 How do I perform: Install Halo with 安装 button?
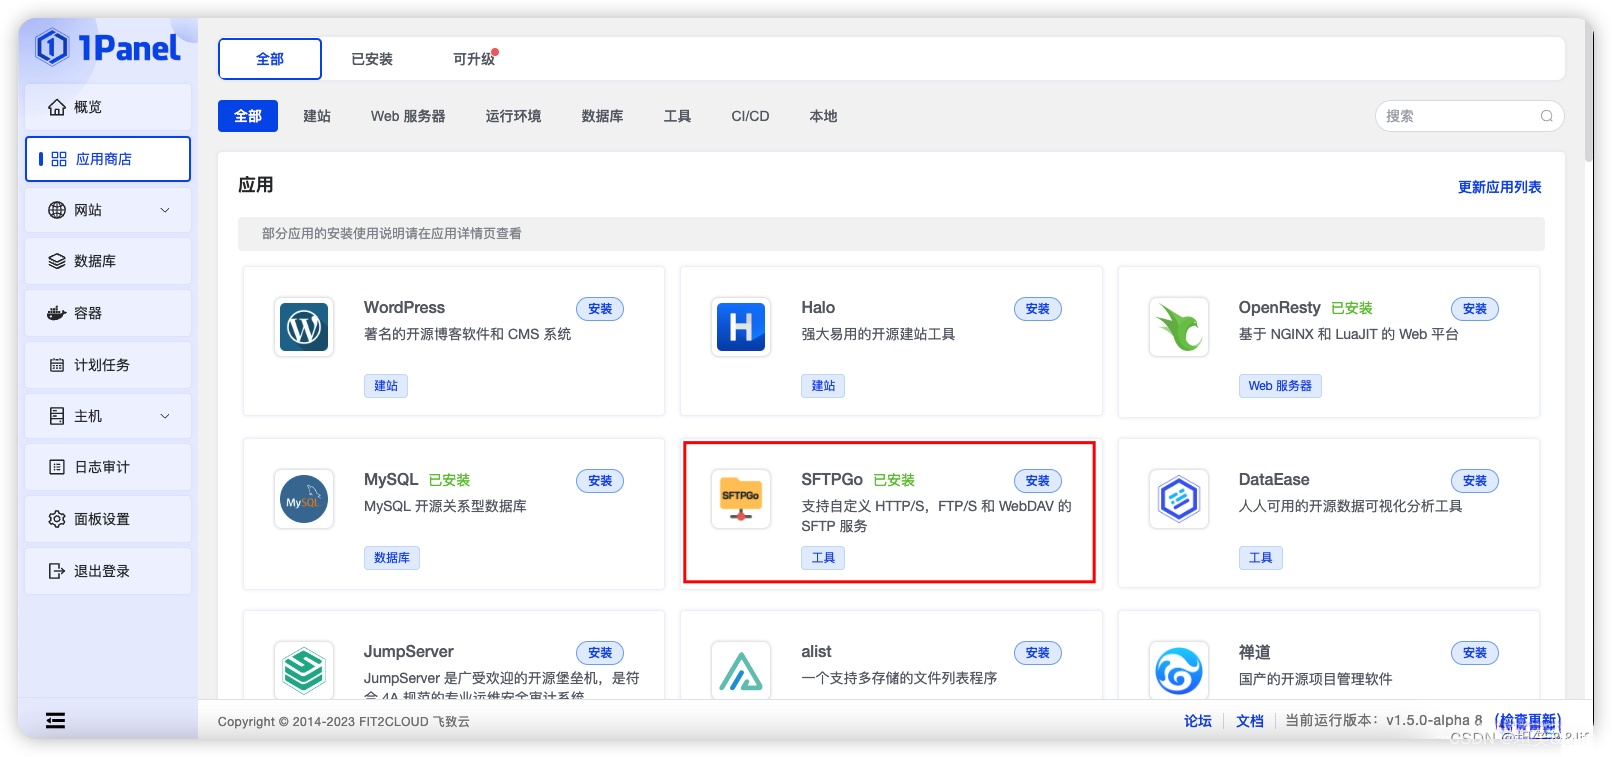pyautogui.click(x=1037, y=309)
